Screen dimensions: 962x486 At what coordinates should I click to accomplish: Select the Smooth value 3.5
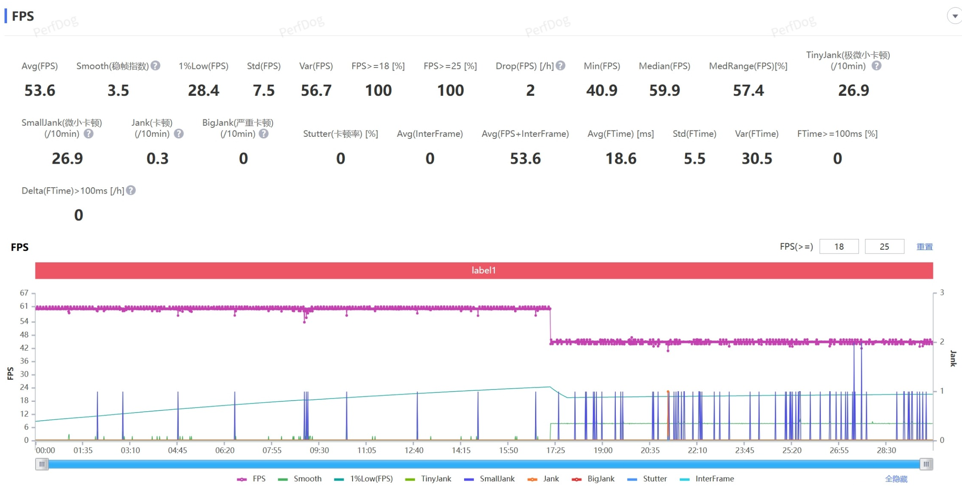point(118,91)
